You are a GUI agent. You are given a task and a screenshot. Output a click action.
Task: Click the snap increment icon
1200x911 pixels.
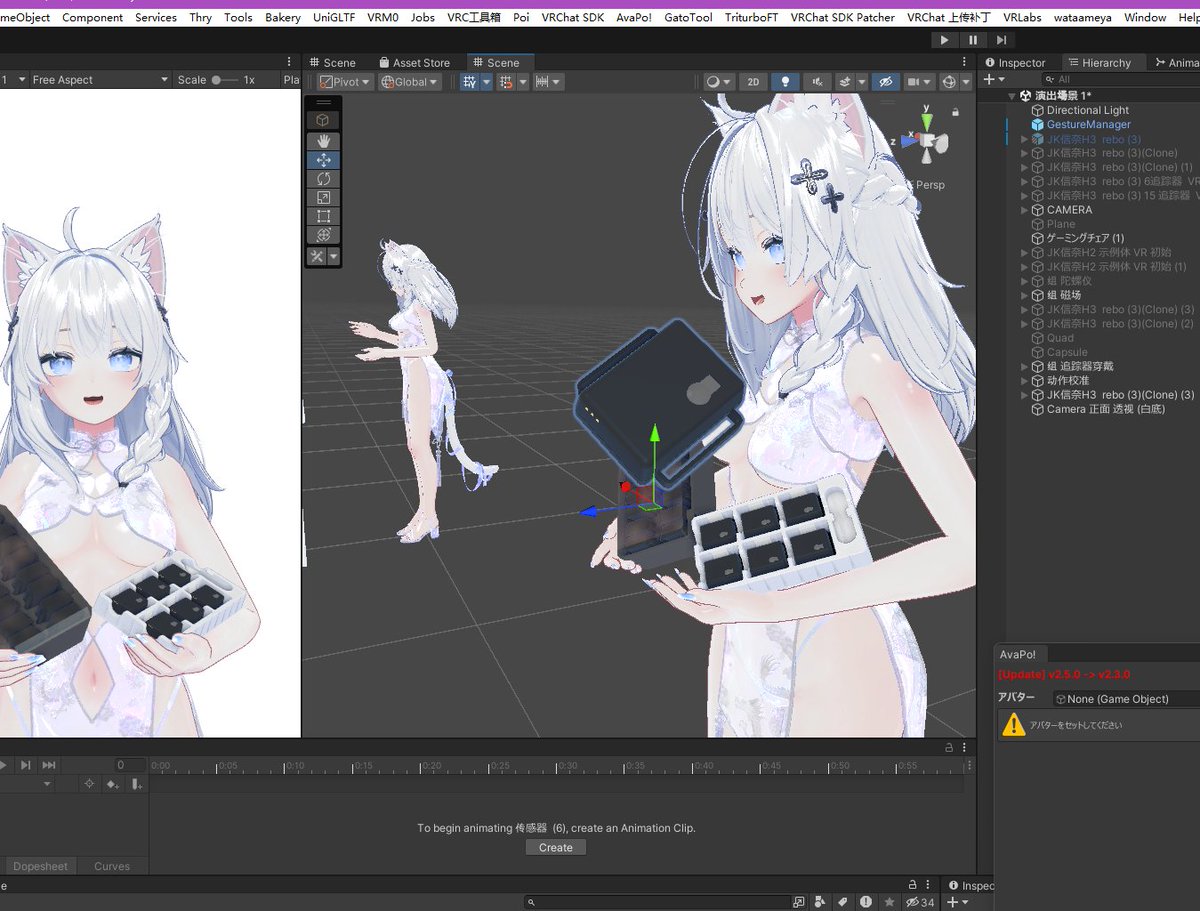[507, 82]
